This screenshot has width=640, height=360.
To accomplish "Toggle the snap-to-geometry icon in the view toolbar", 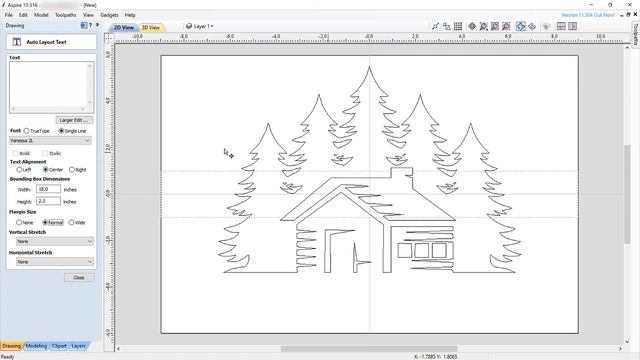I will (435, 26).
